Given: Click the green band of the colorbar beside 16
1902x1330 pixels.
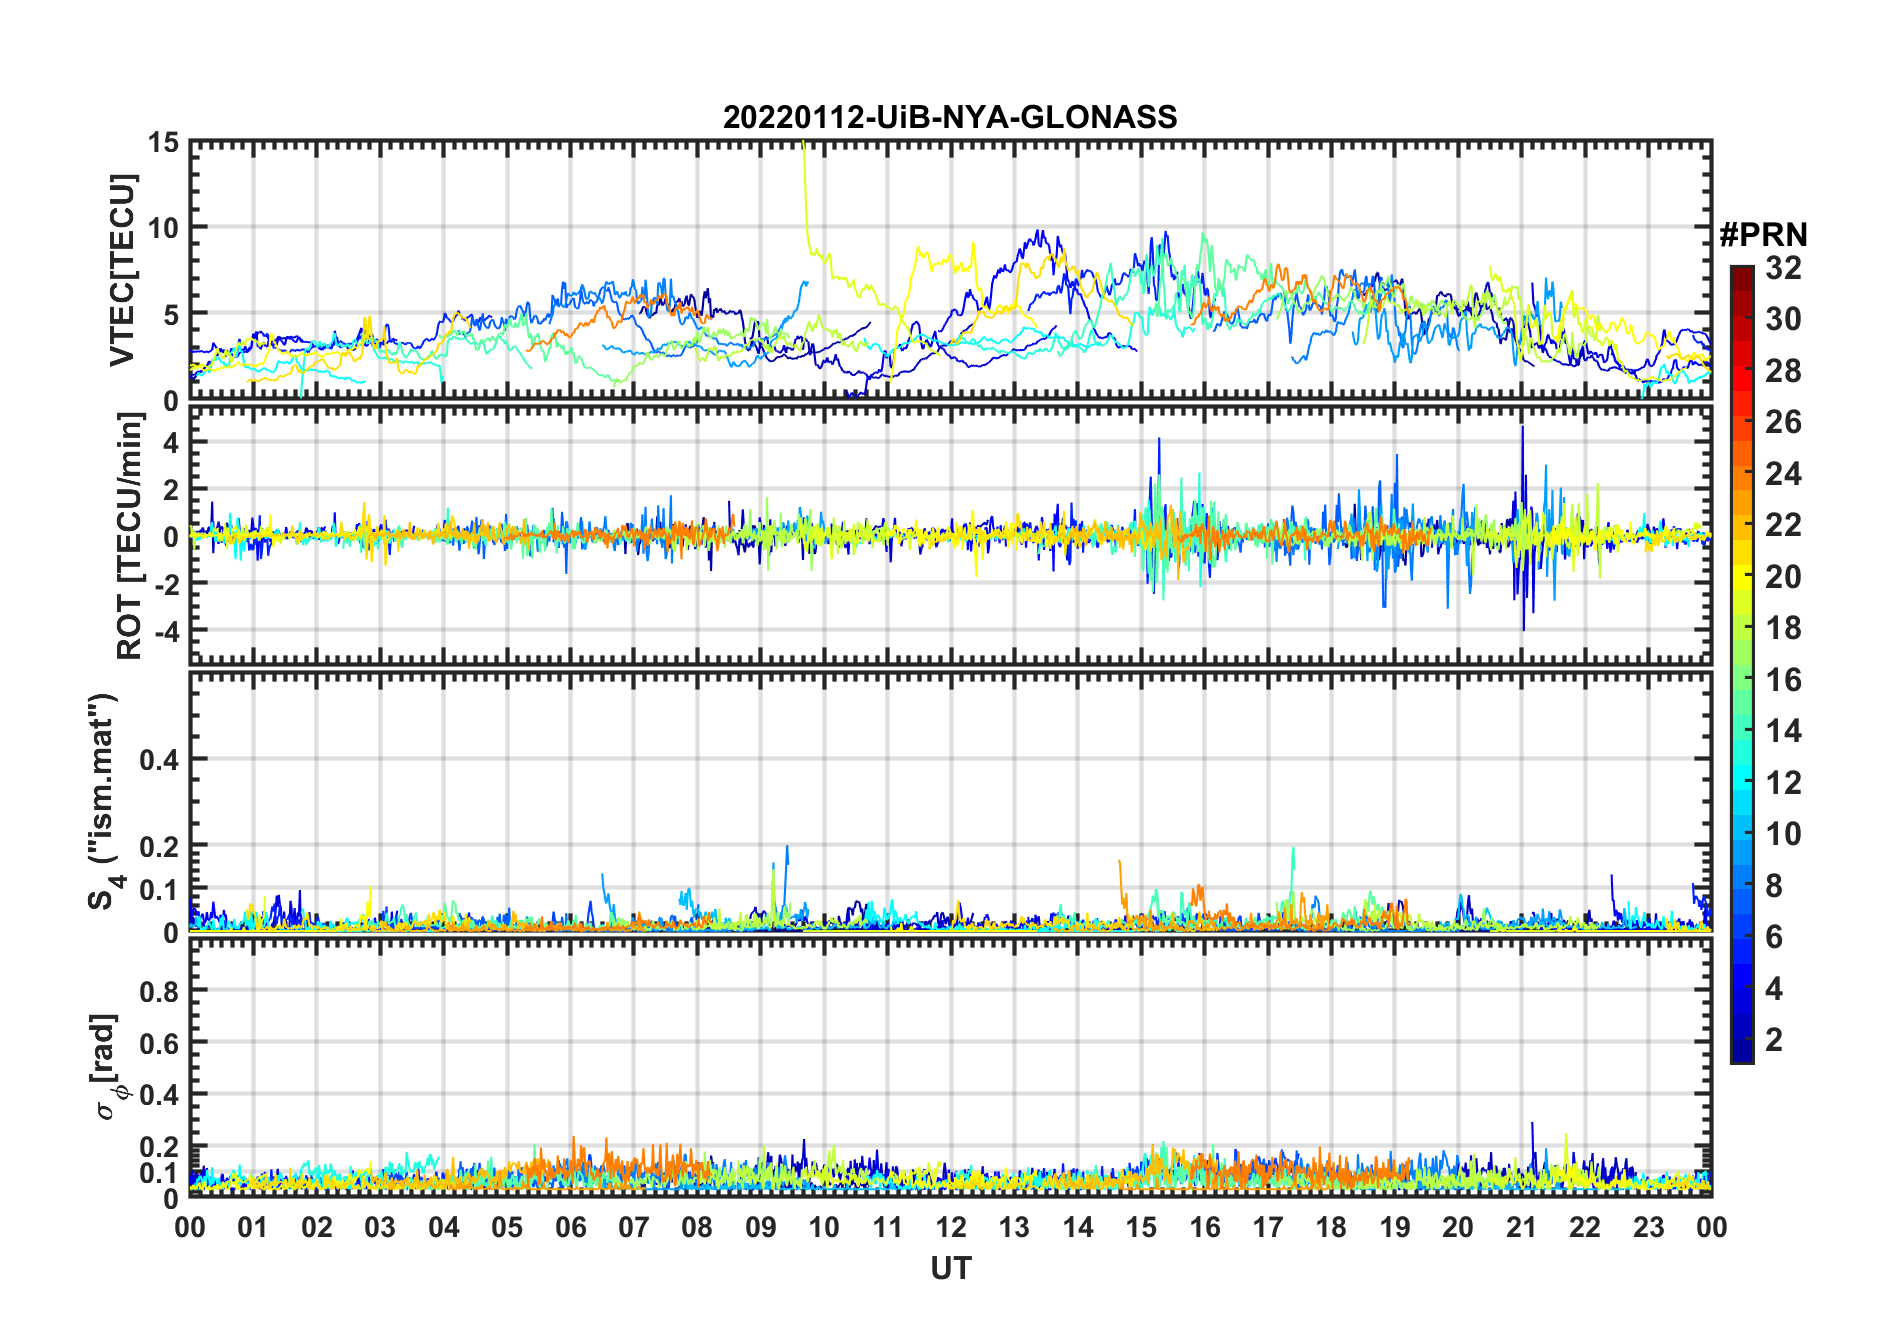Looking at the screenshot, I should (1741, 680).
